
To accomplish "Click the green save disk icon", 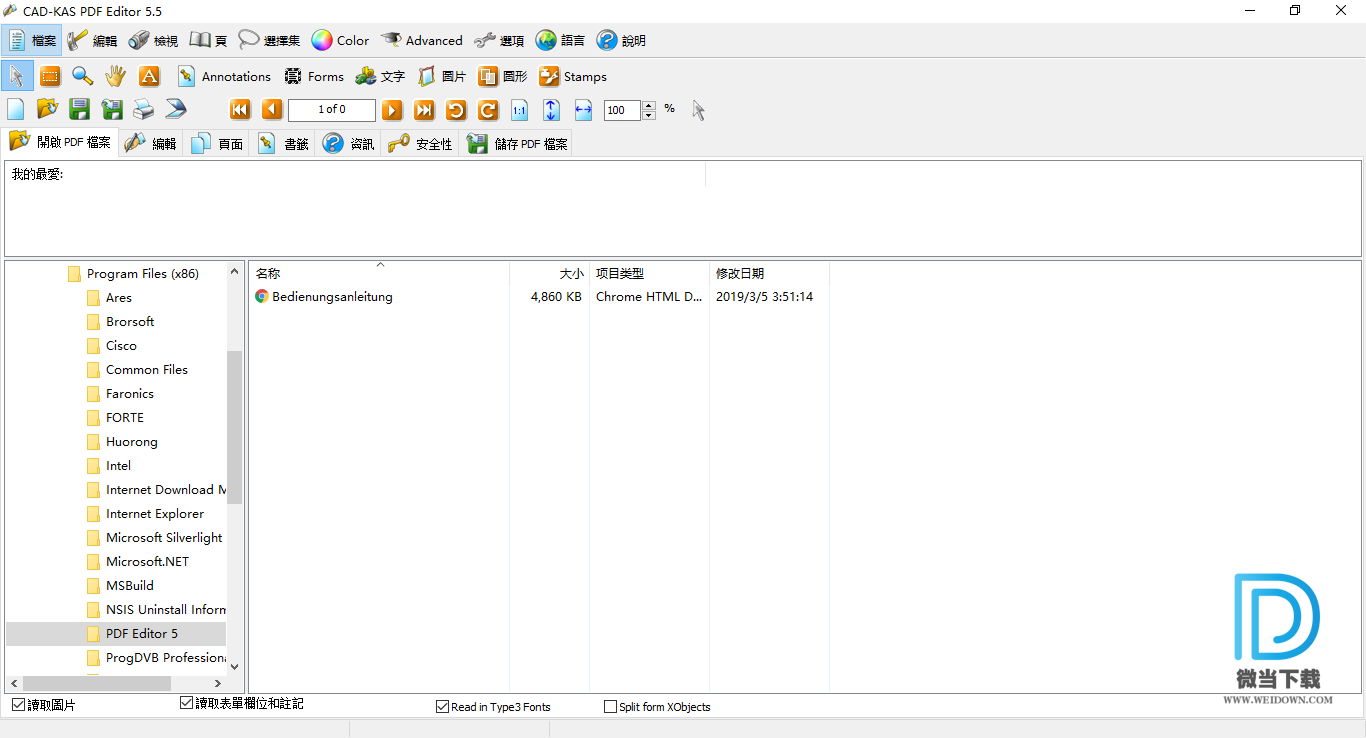I will [80, 110].
